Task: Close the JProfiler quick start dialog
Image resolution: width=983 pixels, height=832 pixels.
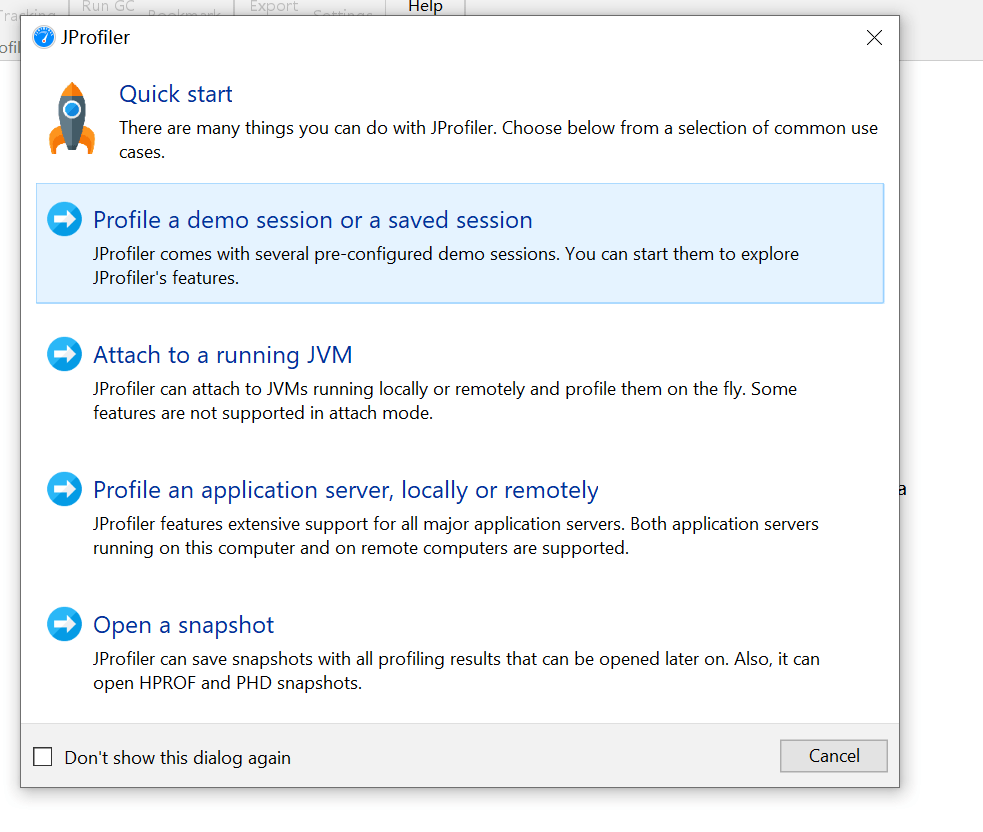Action: 874,38
